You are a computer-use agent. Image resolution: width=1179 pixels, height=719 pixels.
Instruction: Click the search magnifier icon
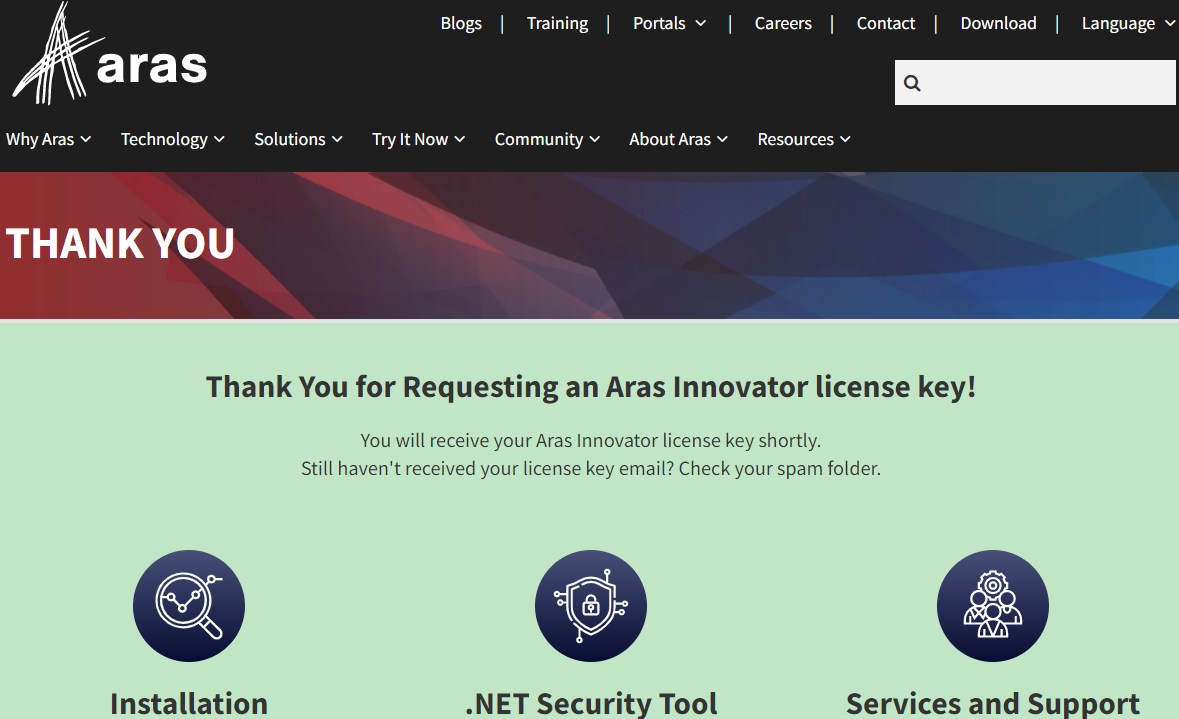click(912, 83)
